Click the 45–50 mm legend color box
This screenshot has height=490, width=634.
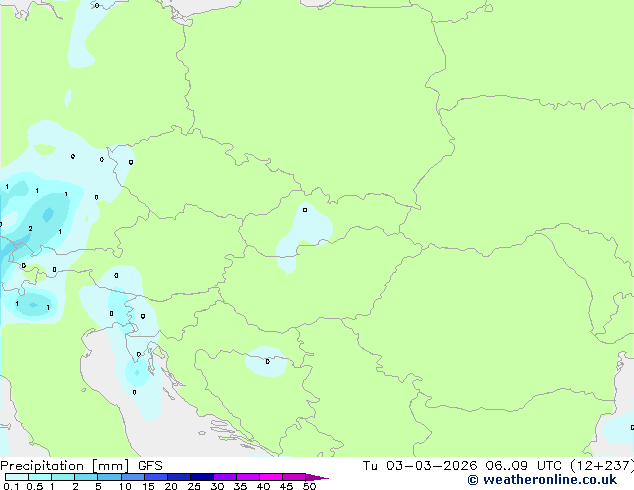tap(294, 477)
